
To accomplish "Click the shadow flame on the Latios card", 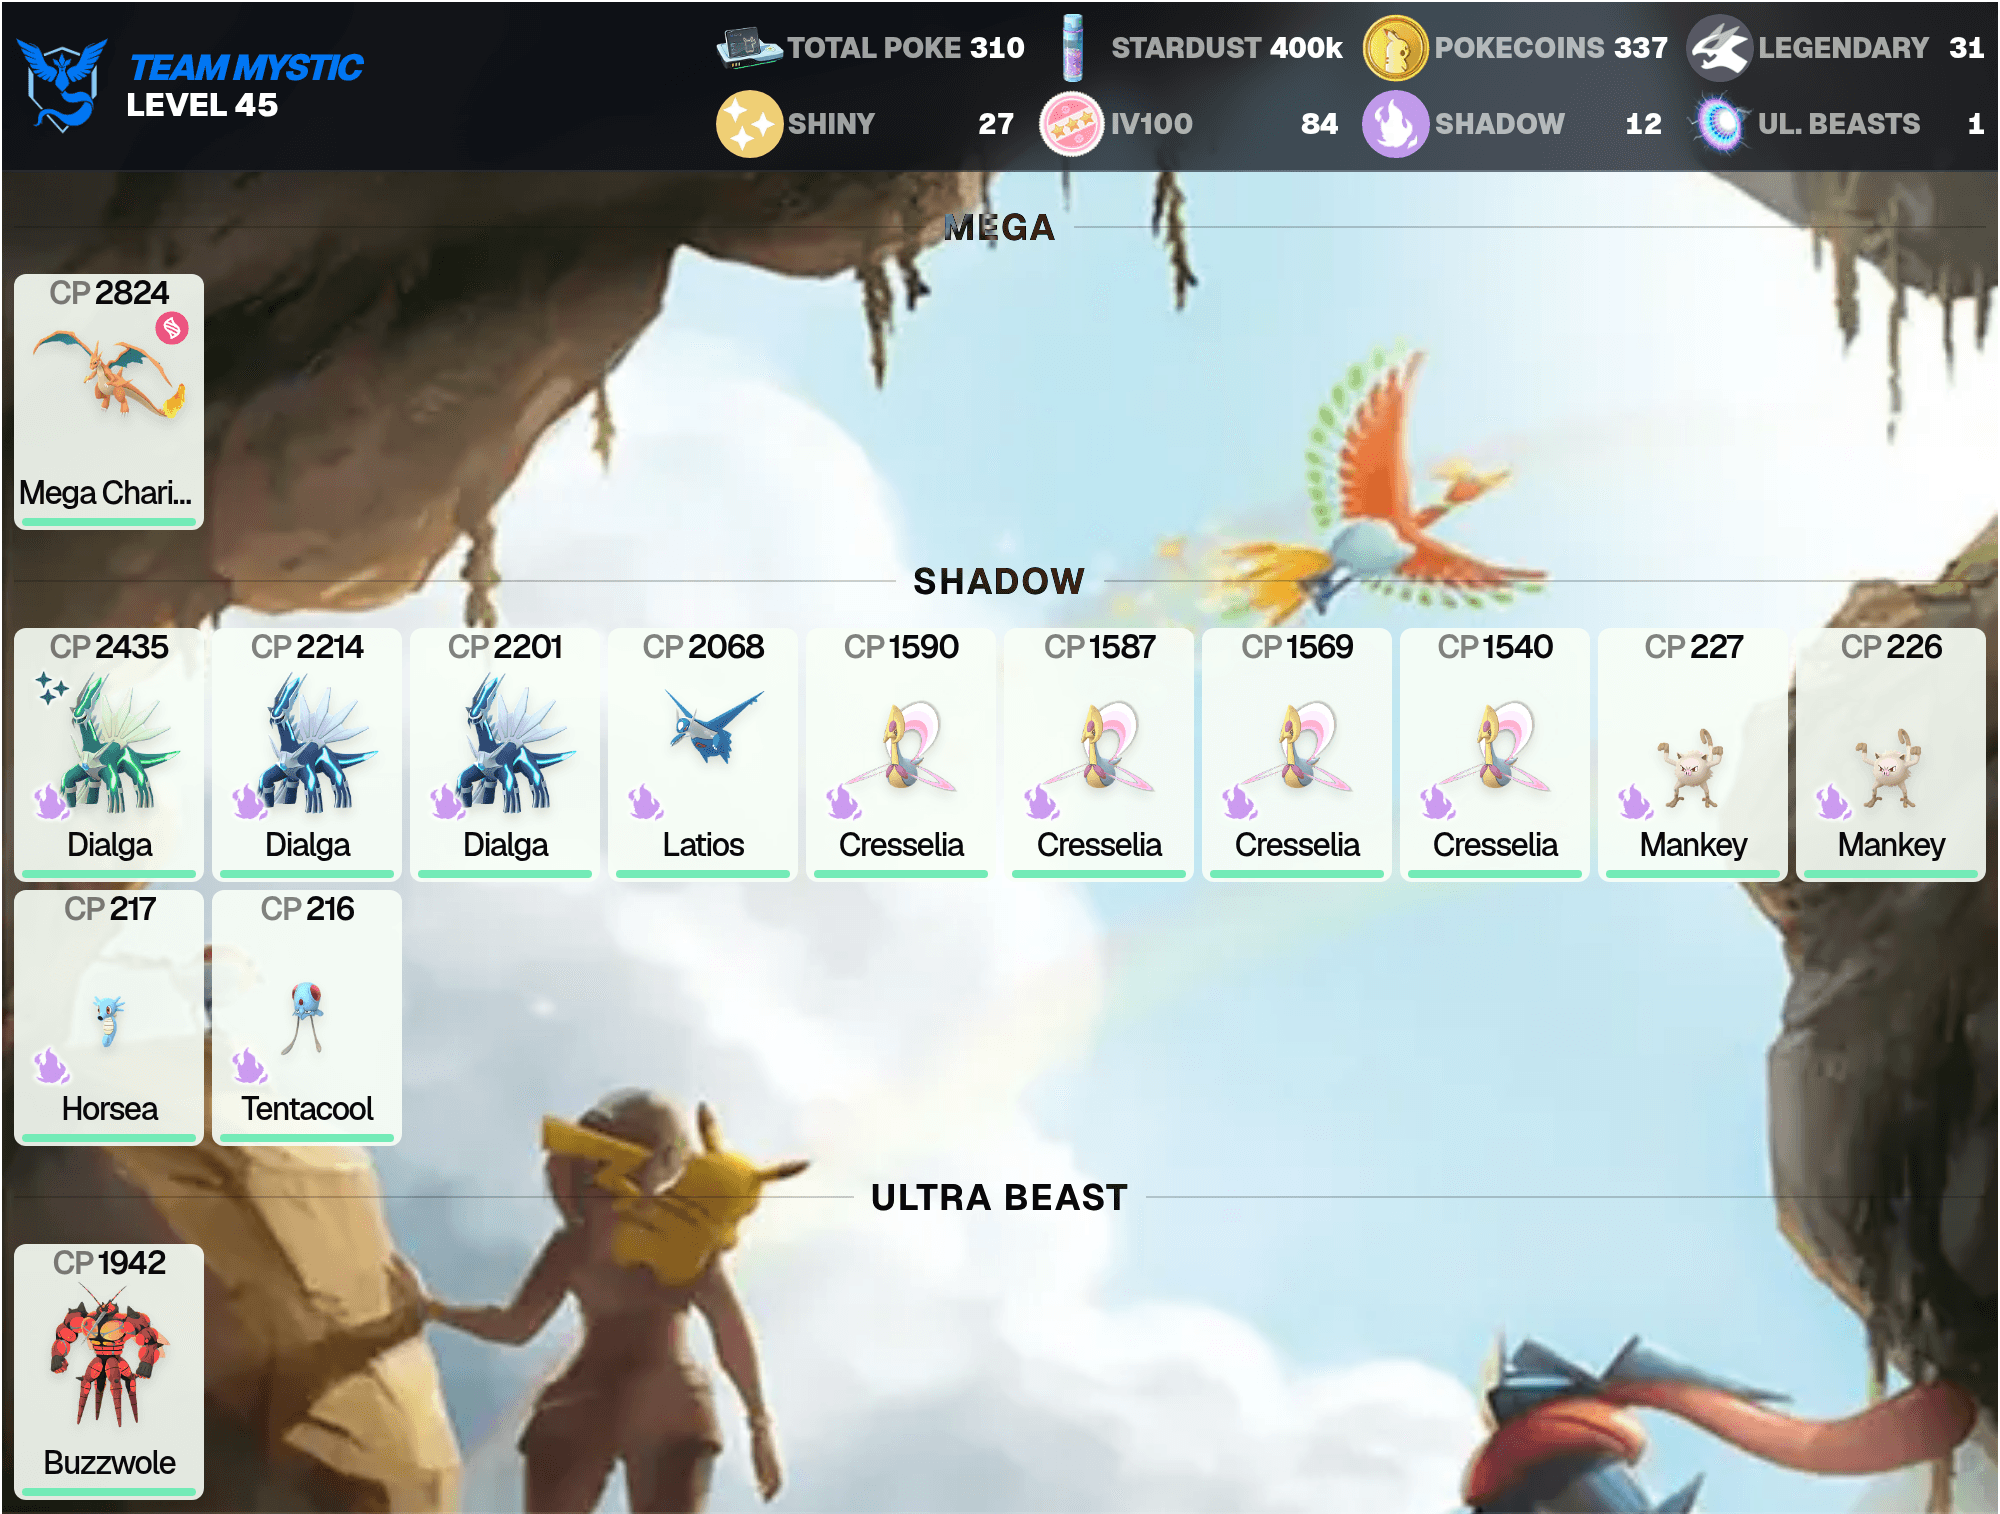I will tap(645, 801).
